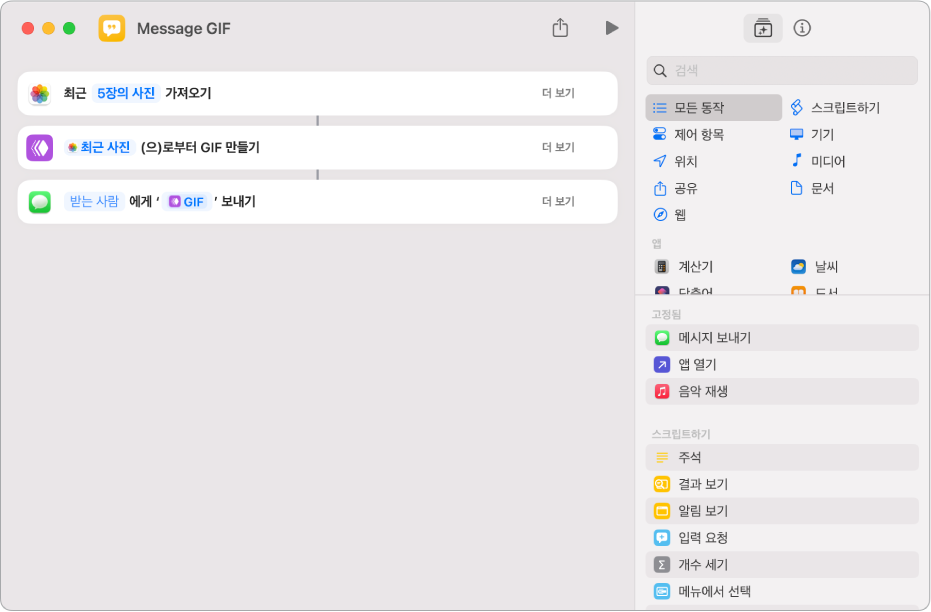Select 웹 category
Viewport: 931px width, 612px height.
tap(670, 214)
